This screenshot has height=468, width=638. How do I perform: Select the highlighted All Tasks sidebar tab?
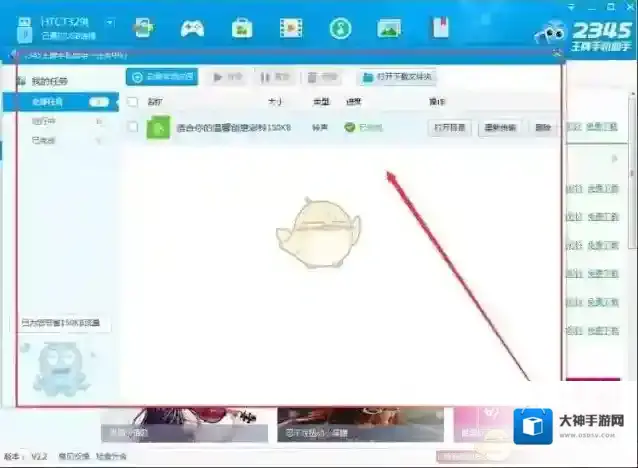pos(60,101)
